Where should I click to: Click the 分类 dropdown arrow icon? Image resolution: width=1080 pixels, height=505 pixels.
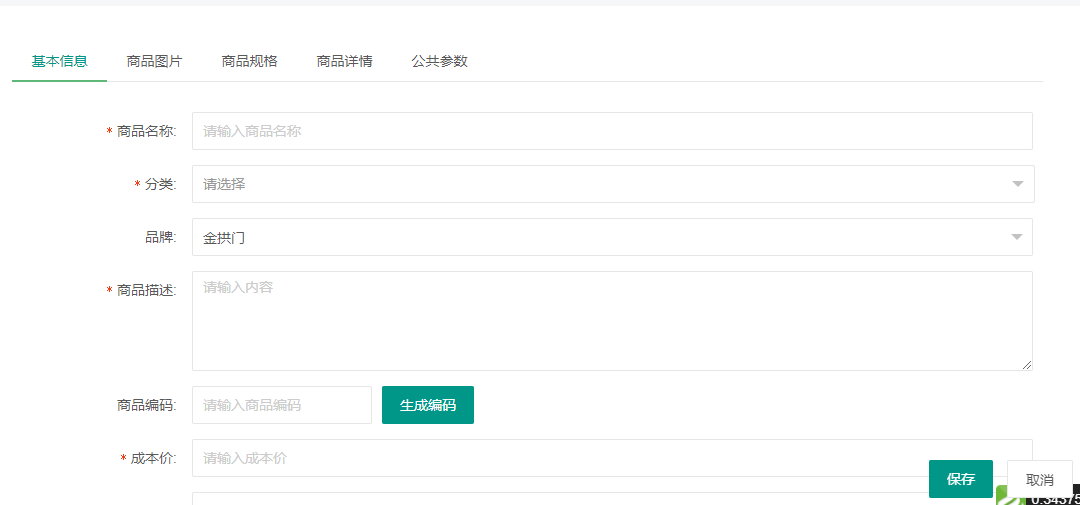coord(1017,184)
